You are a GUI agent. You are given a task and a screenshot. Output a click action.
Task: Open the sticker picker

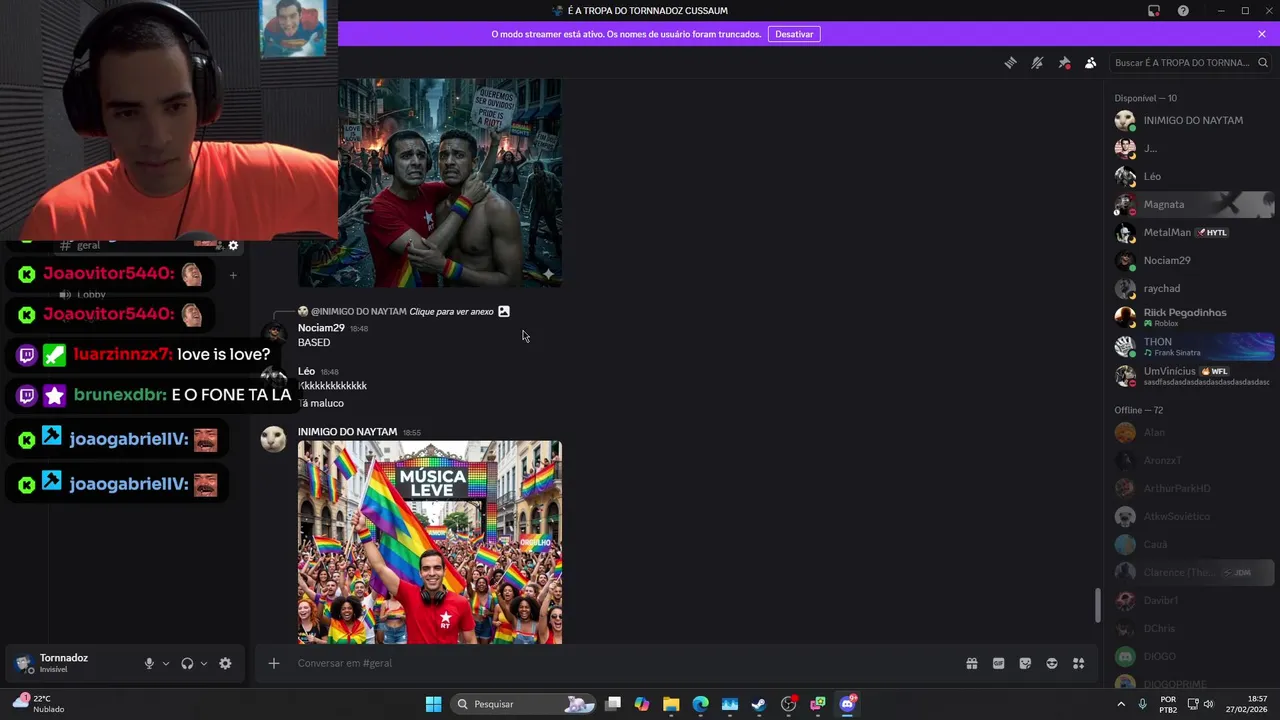pyautogui.click(x=1025, y=663)
